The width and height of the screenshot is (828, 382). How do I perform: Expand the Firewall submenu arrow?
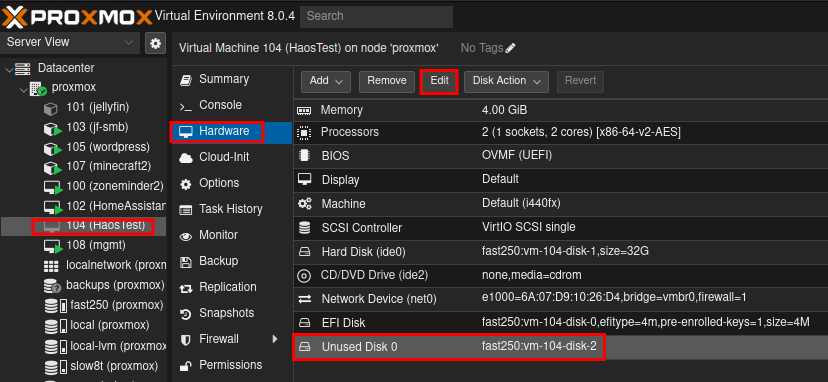pyautogui.click(x=275, y=339)
